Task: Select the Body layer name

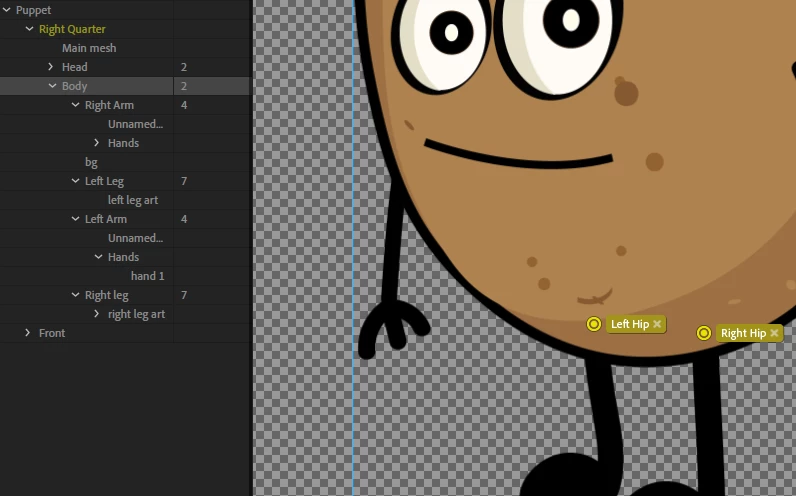Action: point(75,86)
